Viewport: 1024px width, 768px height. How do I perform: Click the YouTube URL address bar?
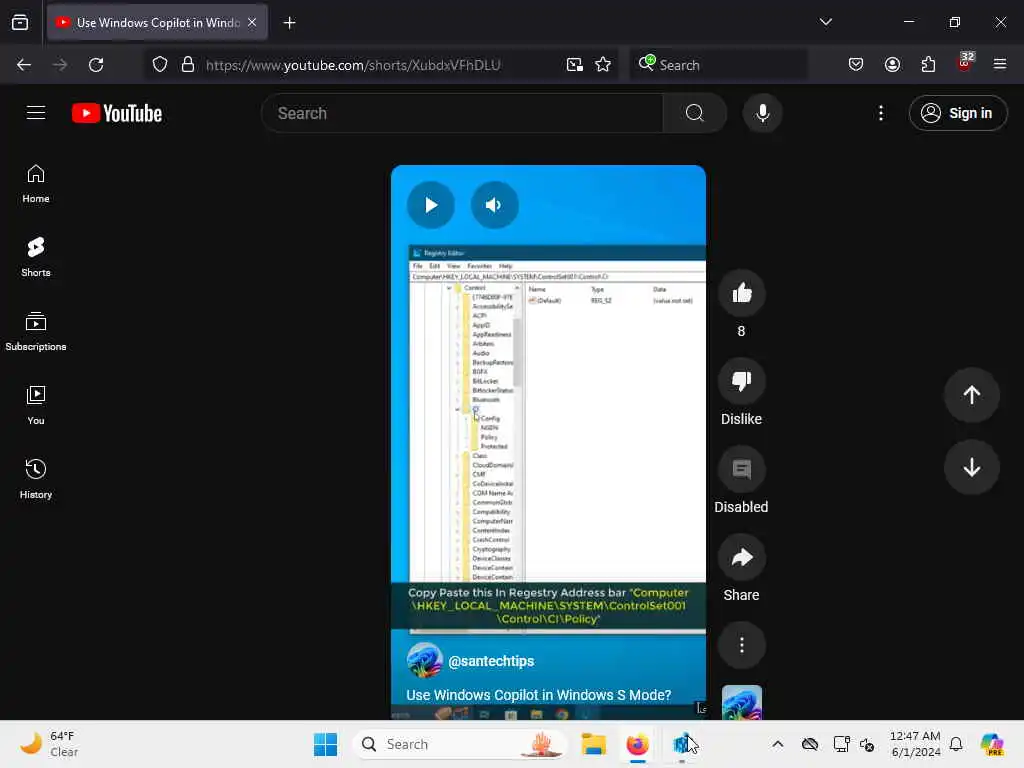pyautogui.click(x=353, y=65)
